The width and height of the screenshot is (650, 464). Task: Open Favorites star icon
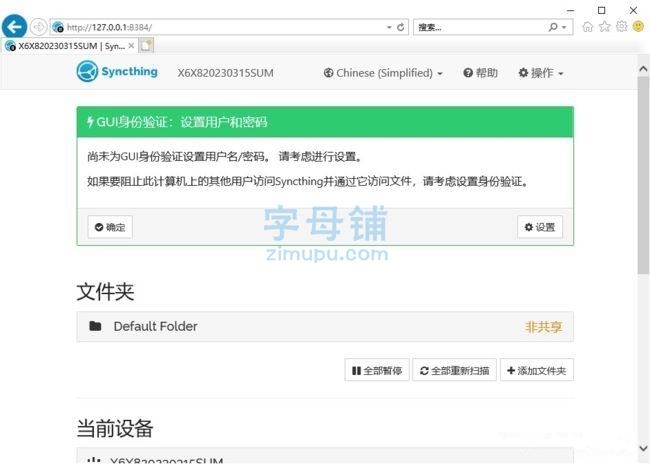[x=605, y=27]
